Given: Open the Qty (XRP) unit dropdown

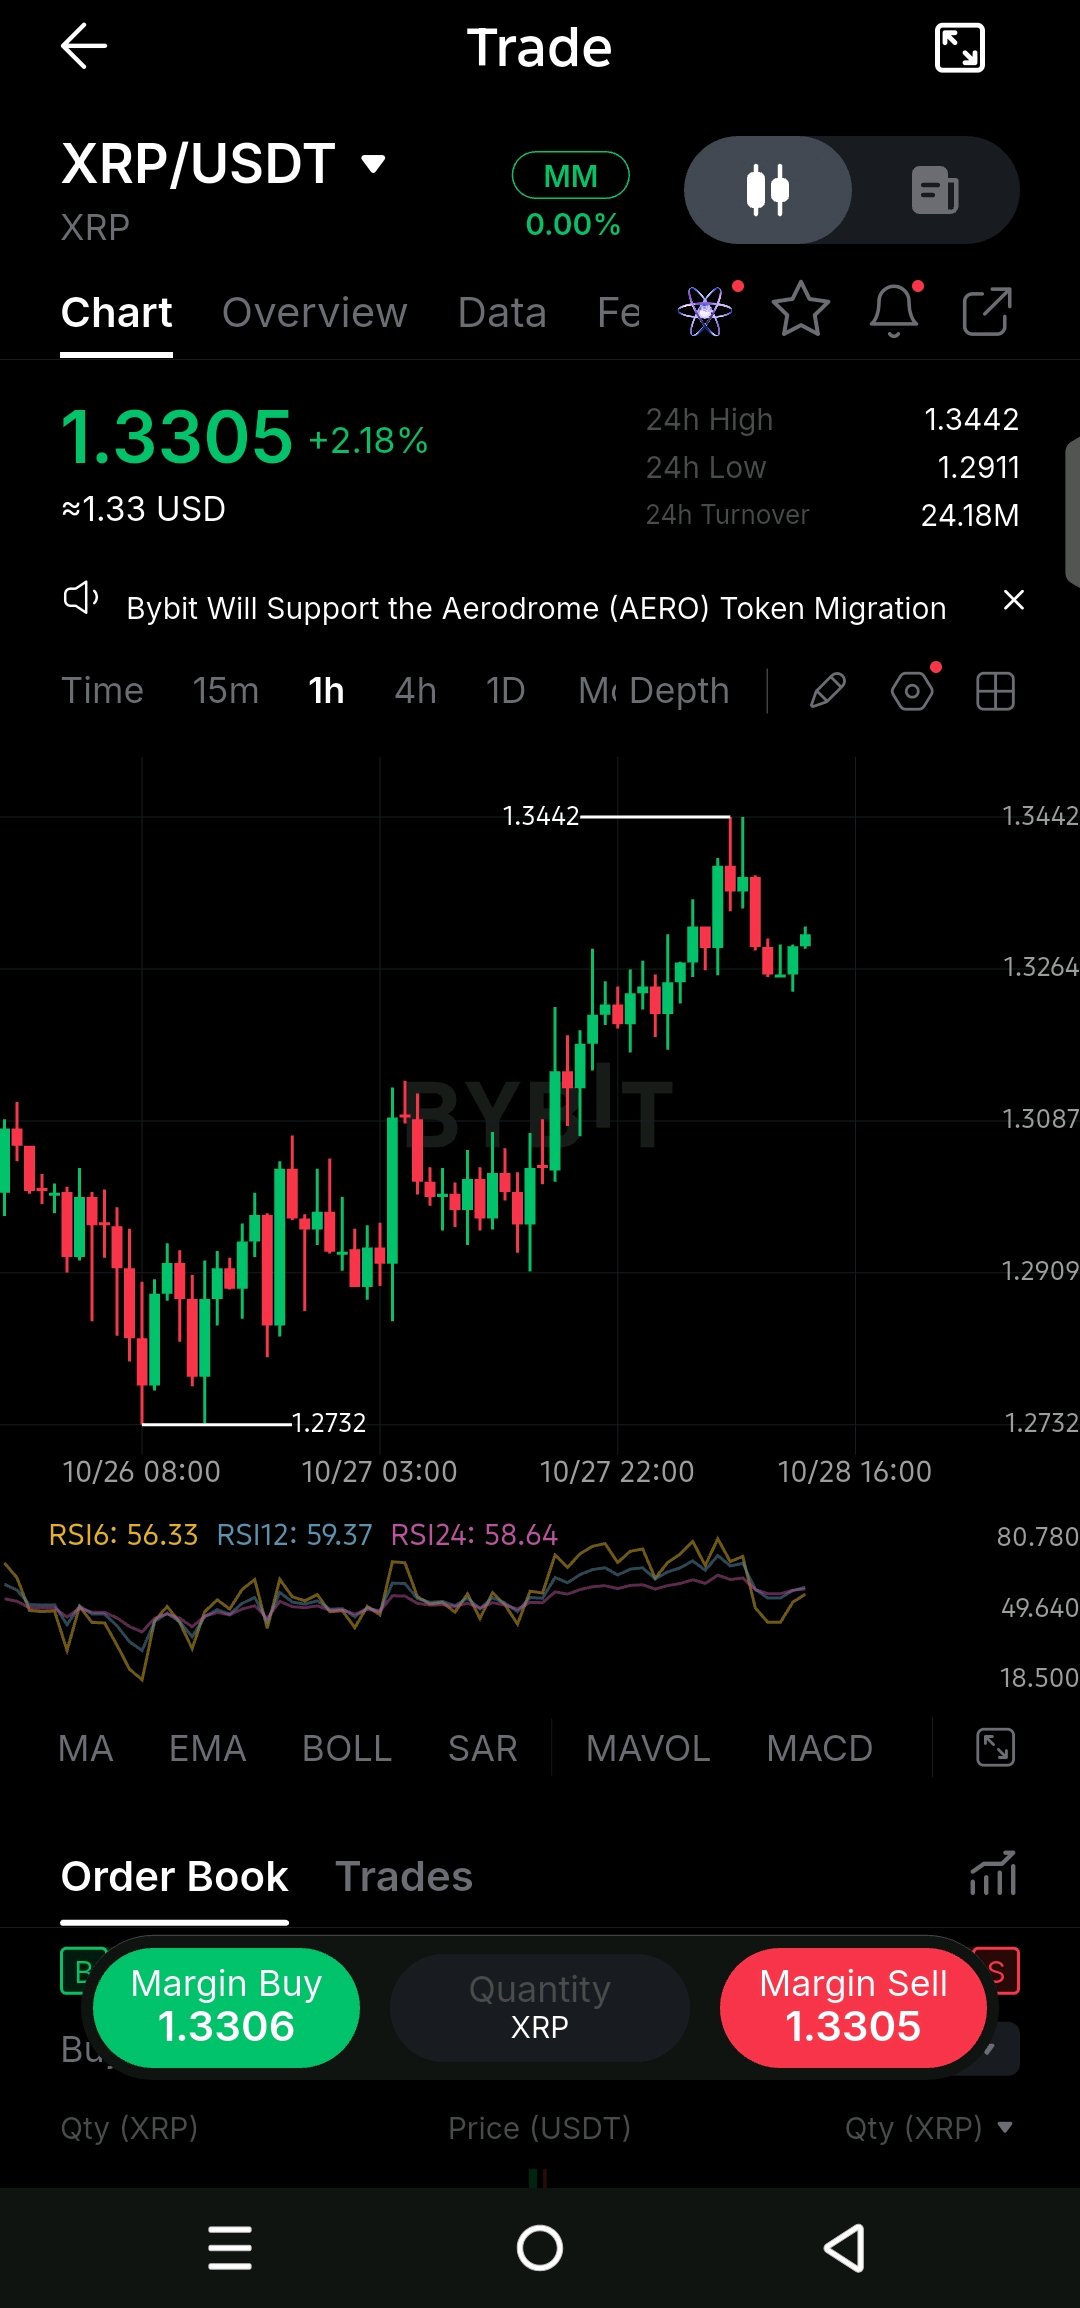Looking at the screenshot, I should click(x=929, y=2128).
